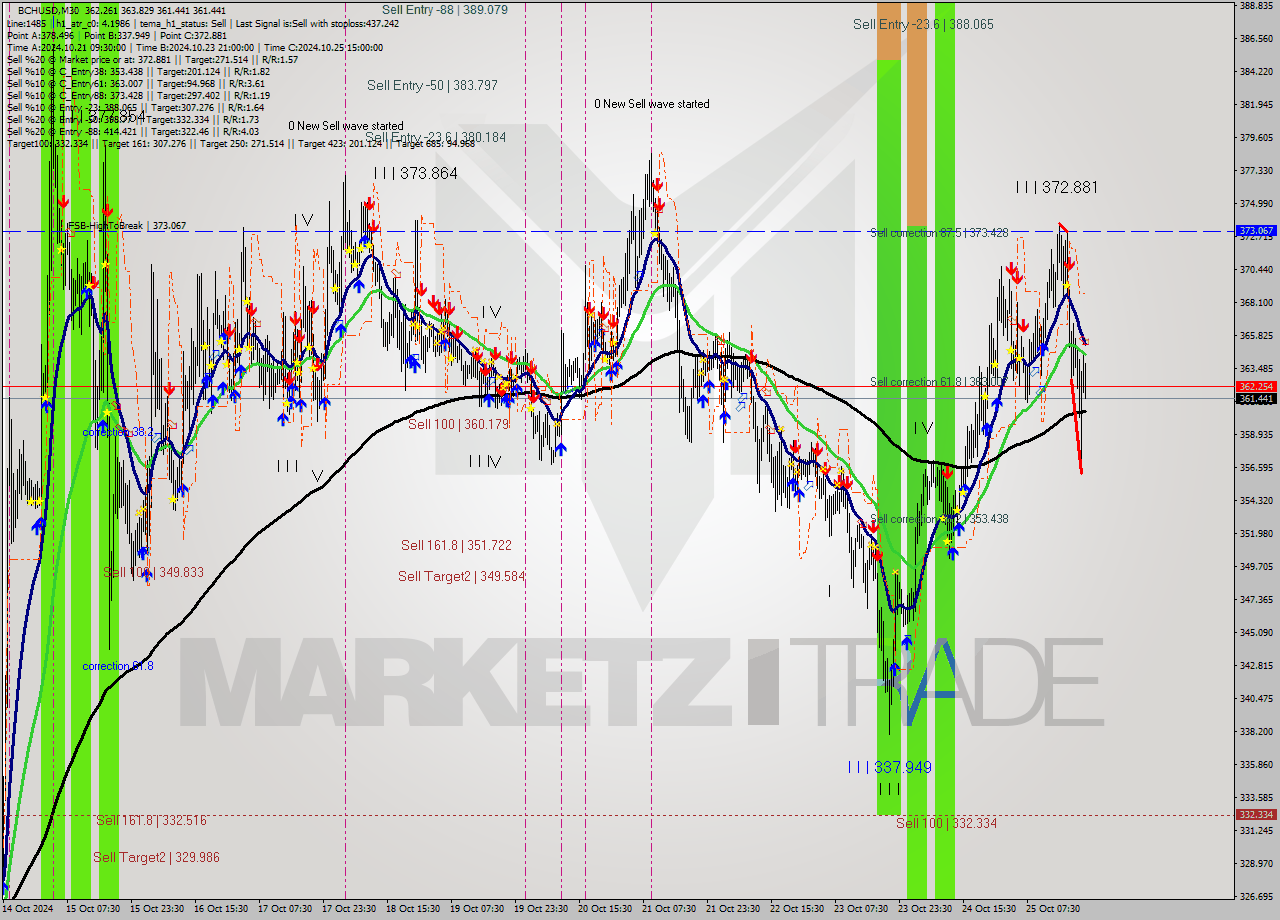Click the red 362.254 price tag on the axis
Viewport: 1280px width, 920px height.
coord(1256,386)
